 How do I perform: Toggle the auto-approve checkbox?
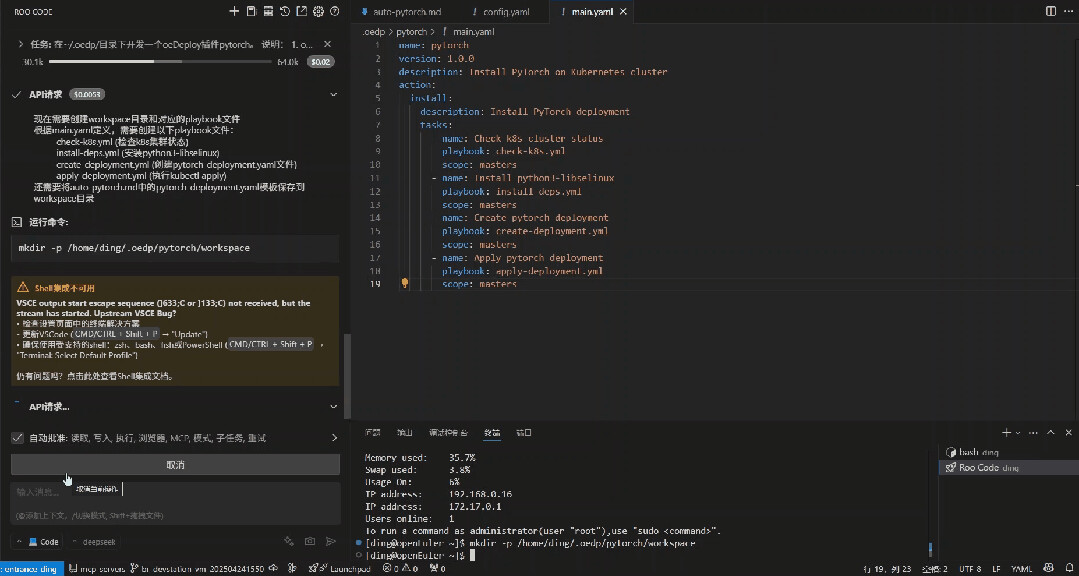point(18,438)
